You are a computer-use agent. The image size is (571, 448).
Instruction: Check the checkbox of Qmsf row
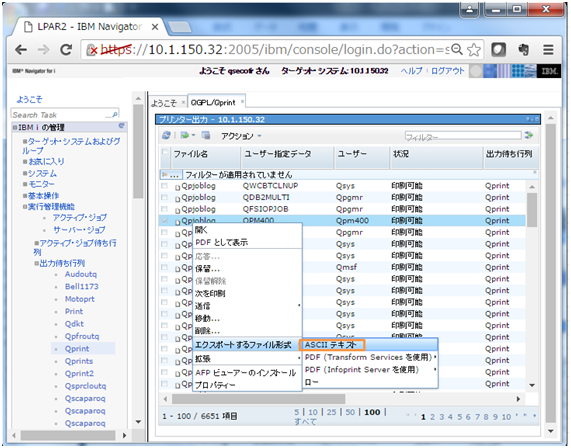pyautogui.click(x=165, y=267)
